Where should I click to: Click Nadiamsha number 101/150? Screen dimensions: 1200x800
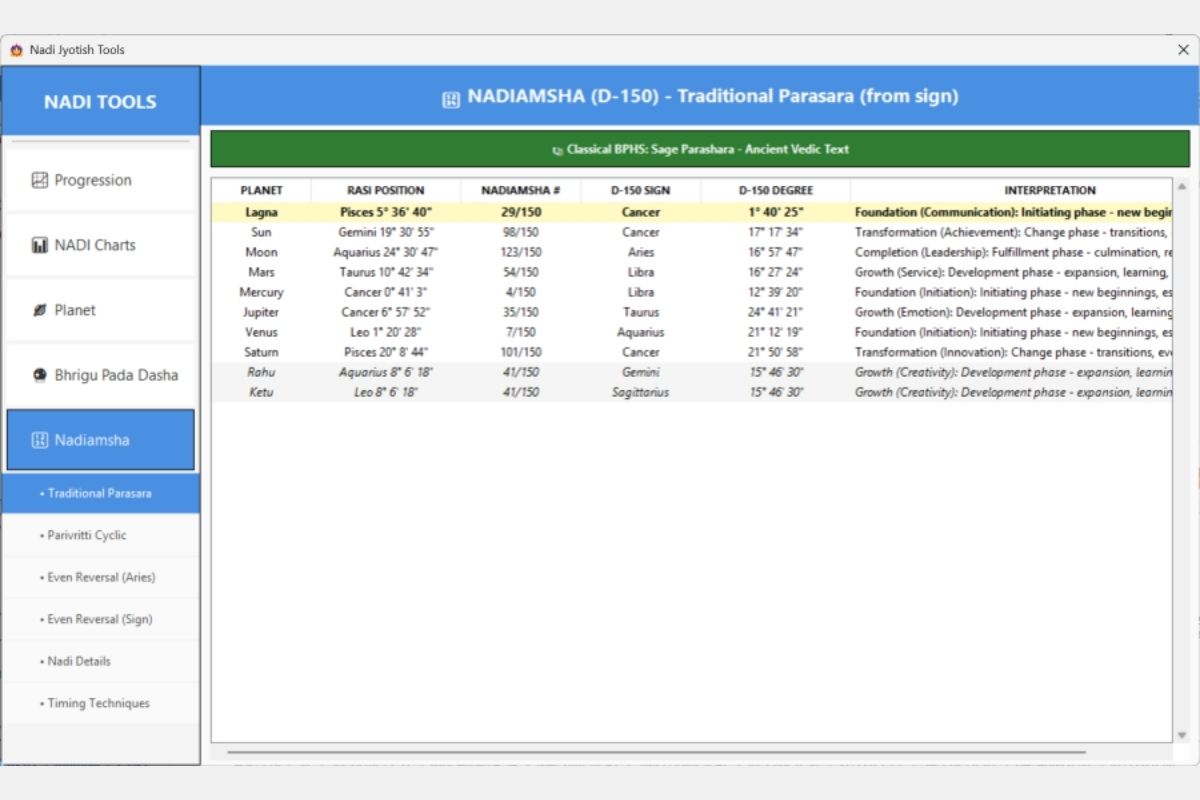[x=521, y=352]
